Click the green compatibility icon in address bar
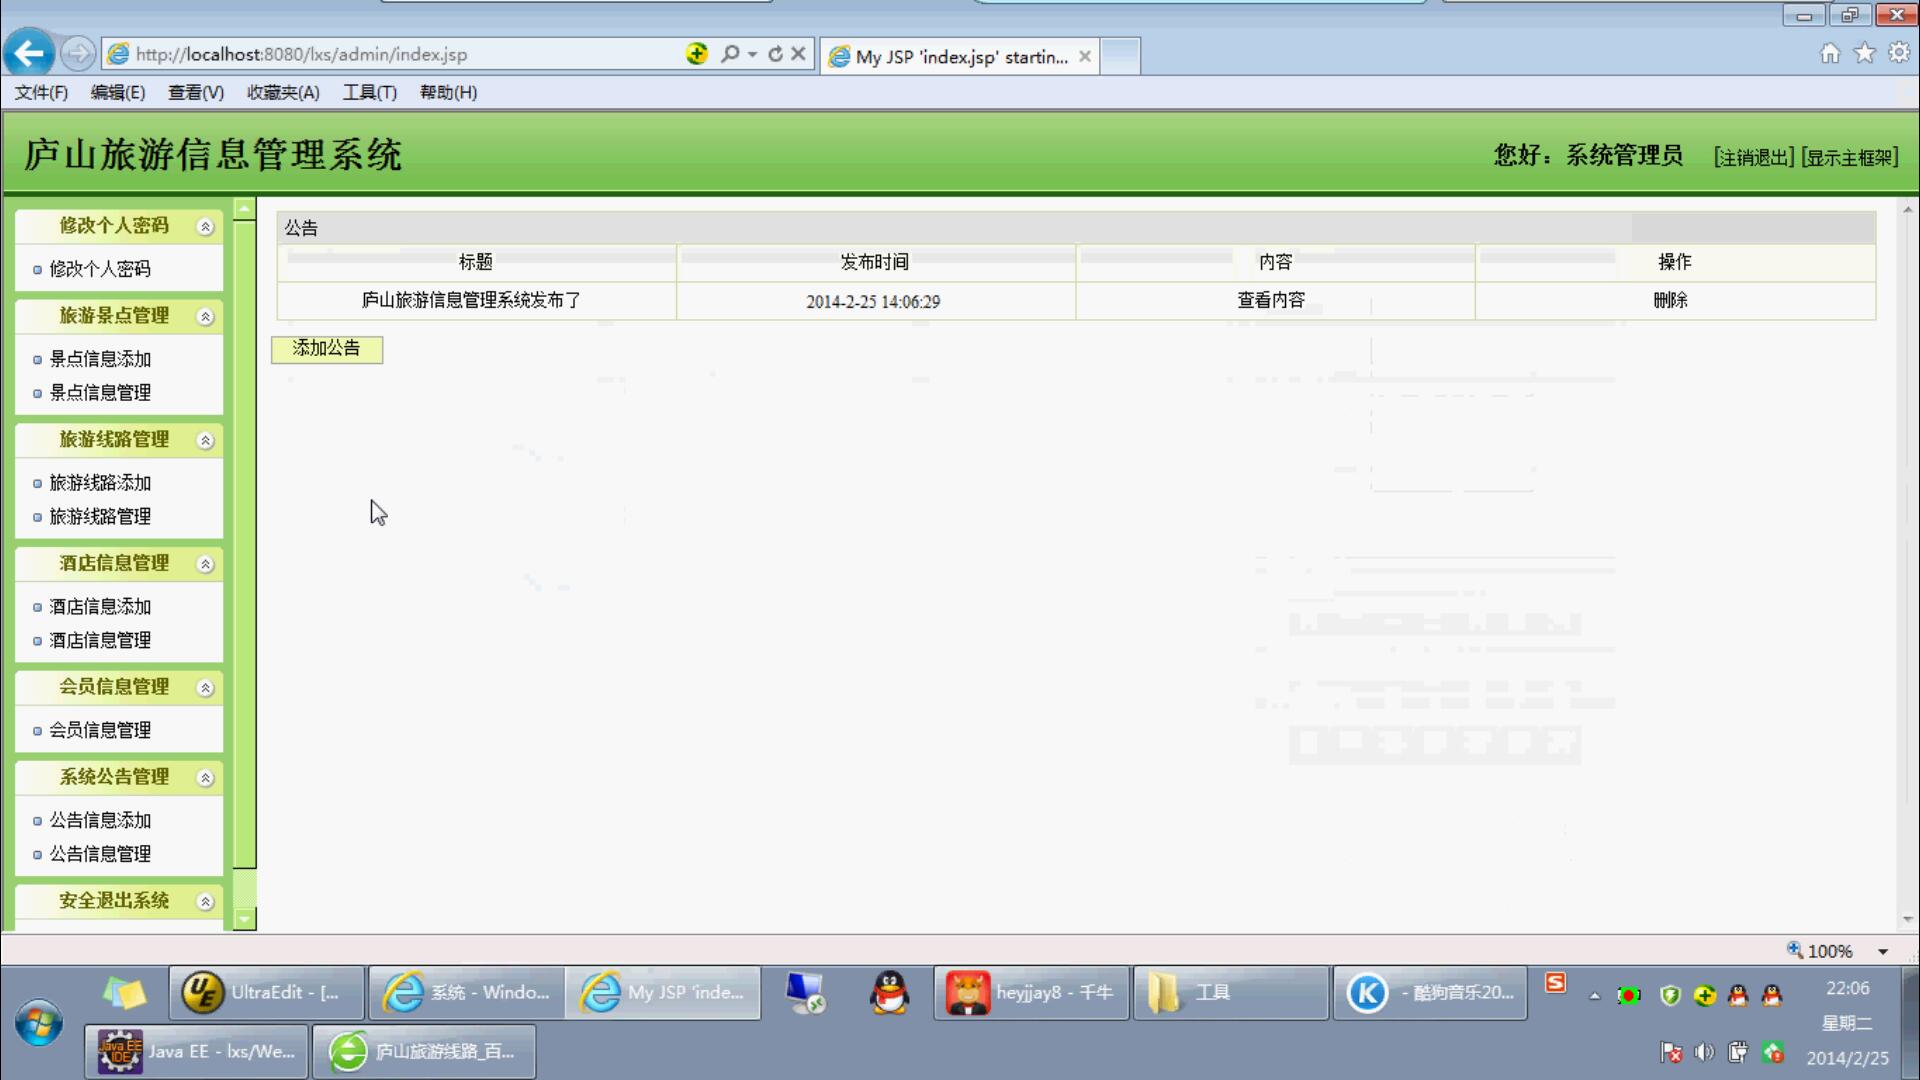 coord(697,54)
